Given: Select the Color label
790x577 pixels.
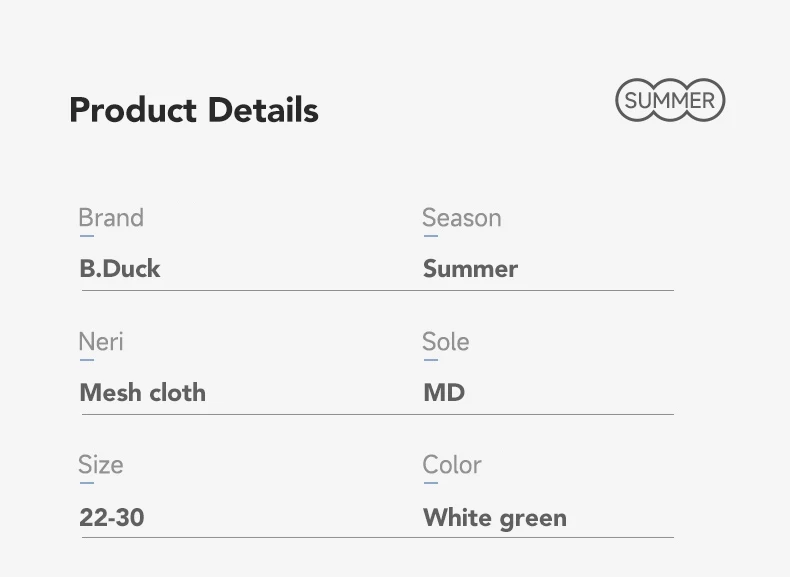Looking at the screenshot, I should (452, 465).
